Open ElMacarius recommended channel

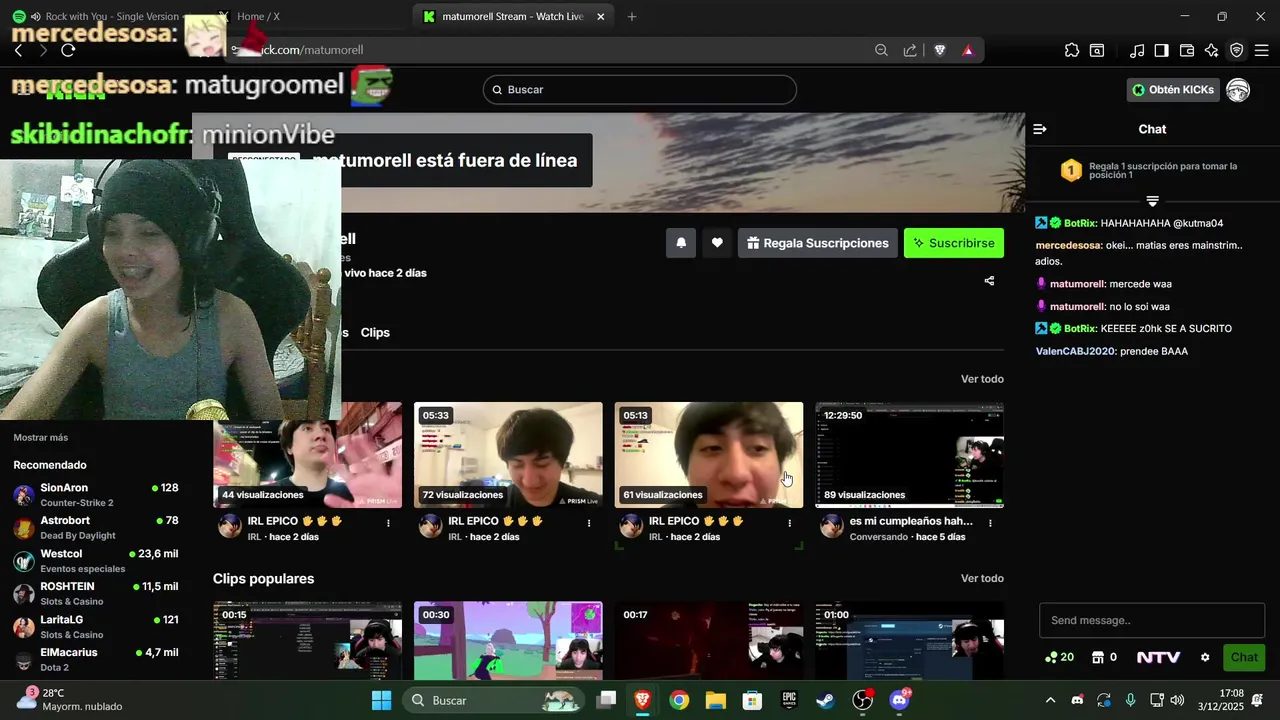96,659
